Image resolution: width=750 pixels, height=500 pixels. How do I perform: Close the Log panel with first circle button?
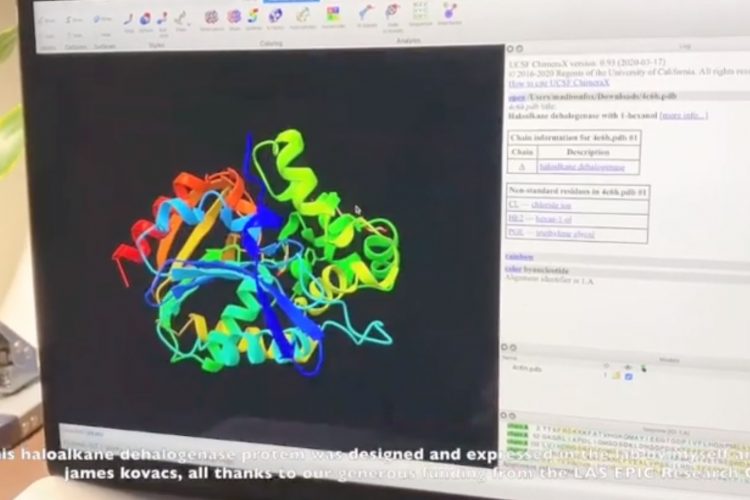pos(510,48)
